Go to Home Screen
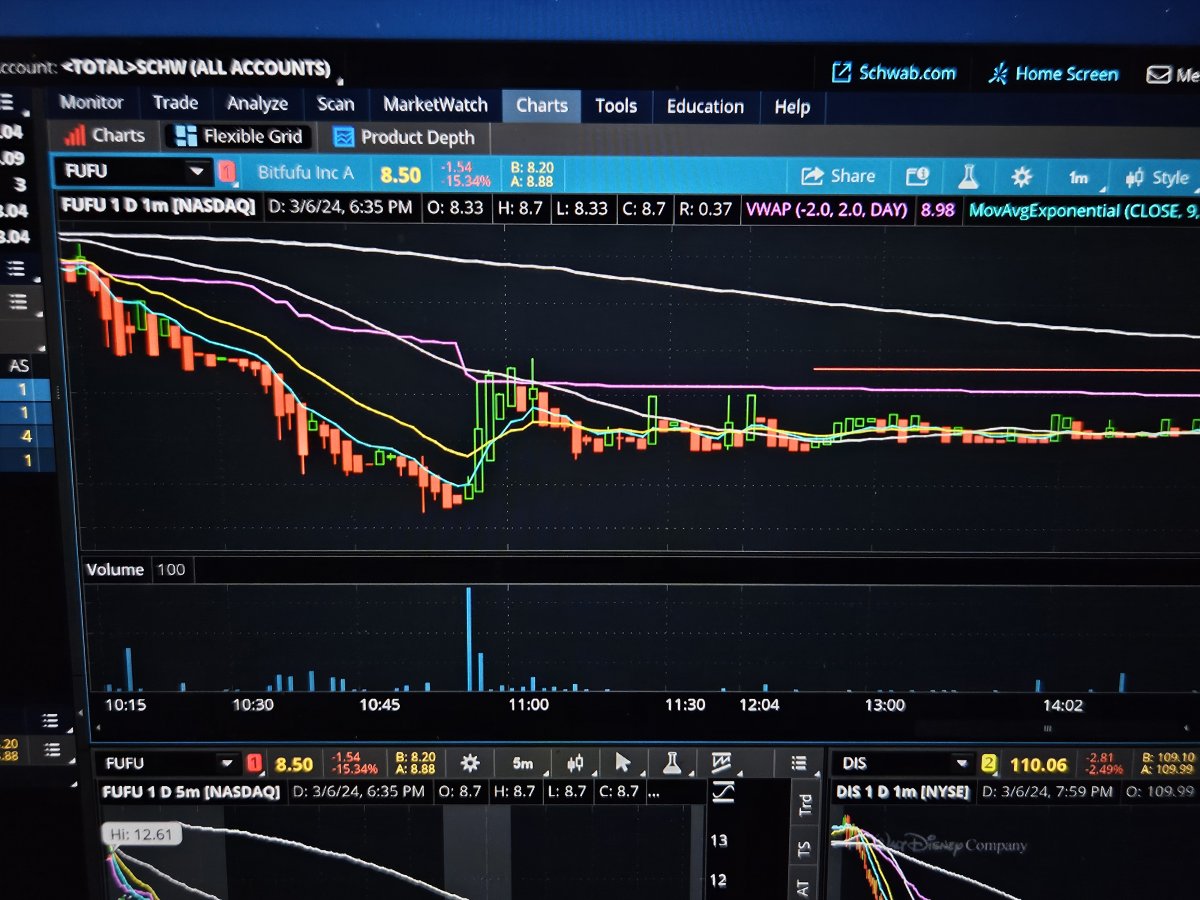Screen dimensions: 1200x900 coord(1053,74)
